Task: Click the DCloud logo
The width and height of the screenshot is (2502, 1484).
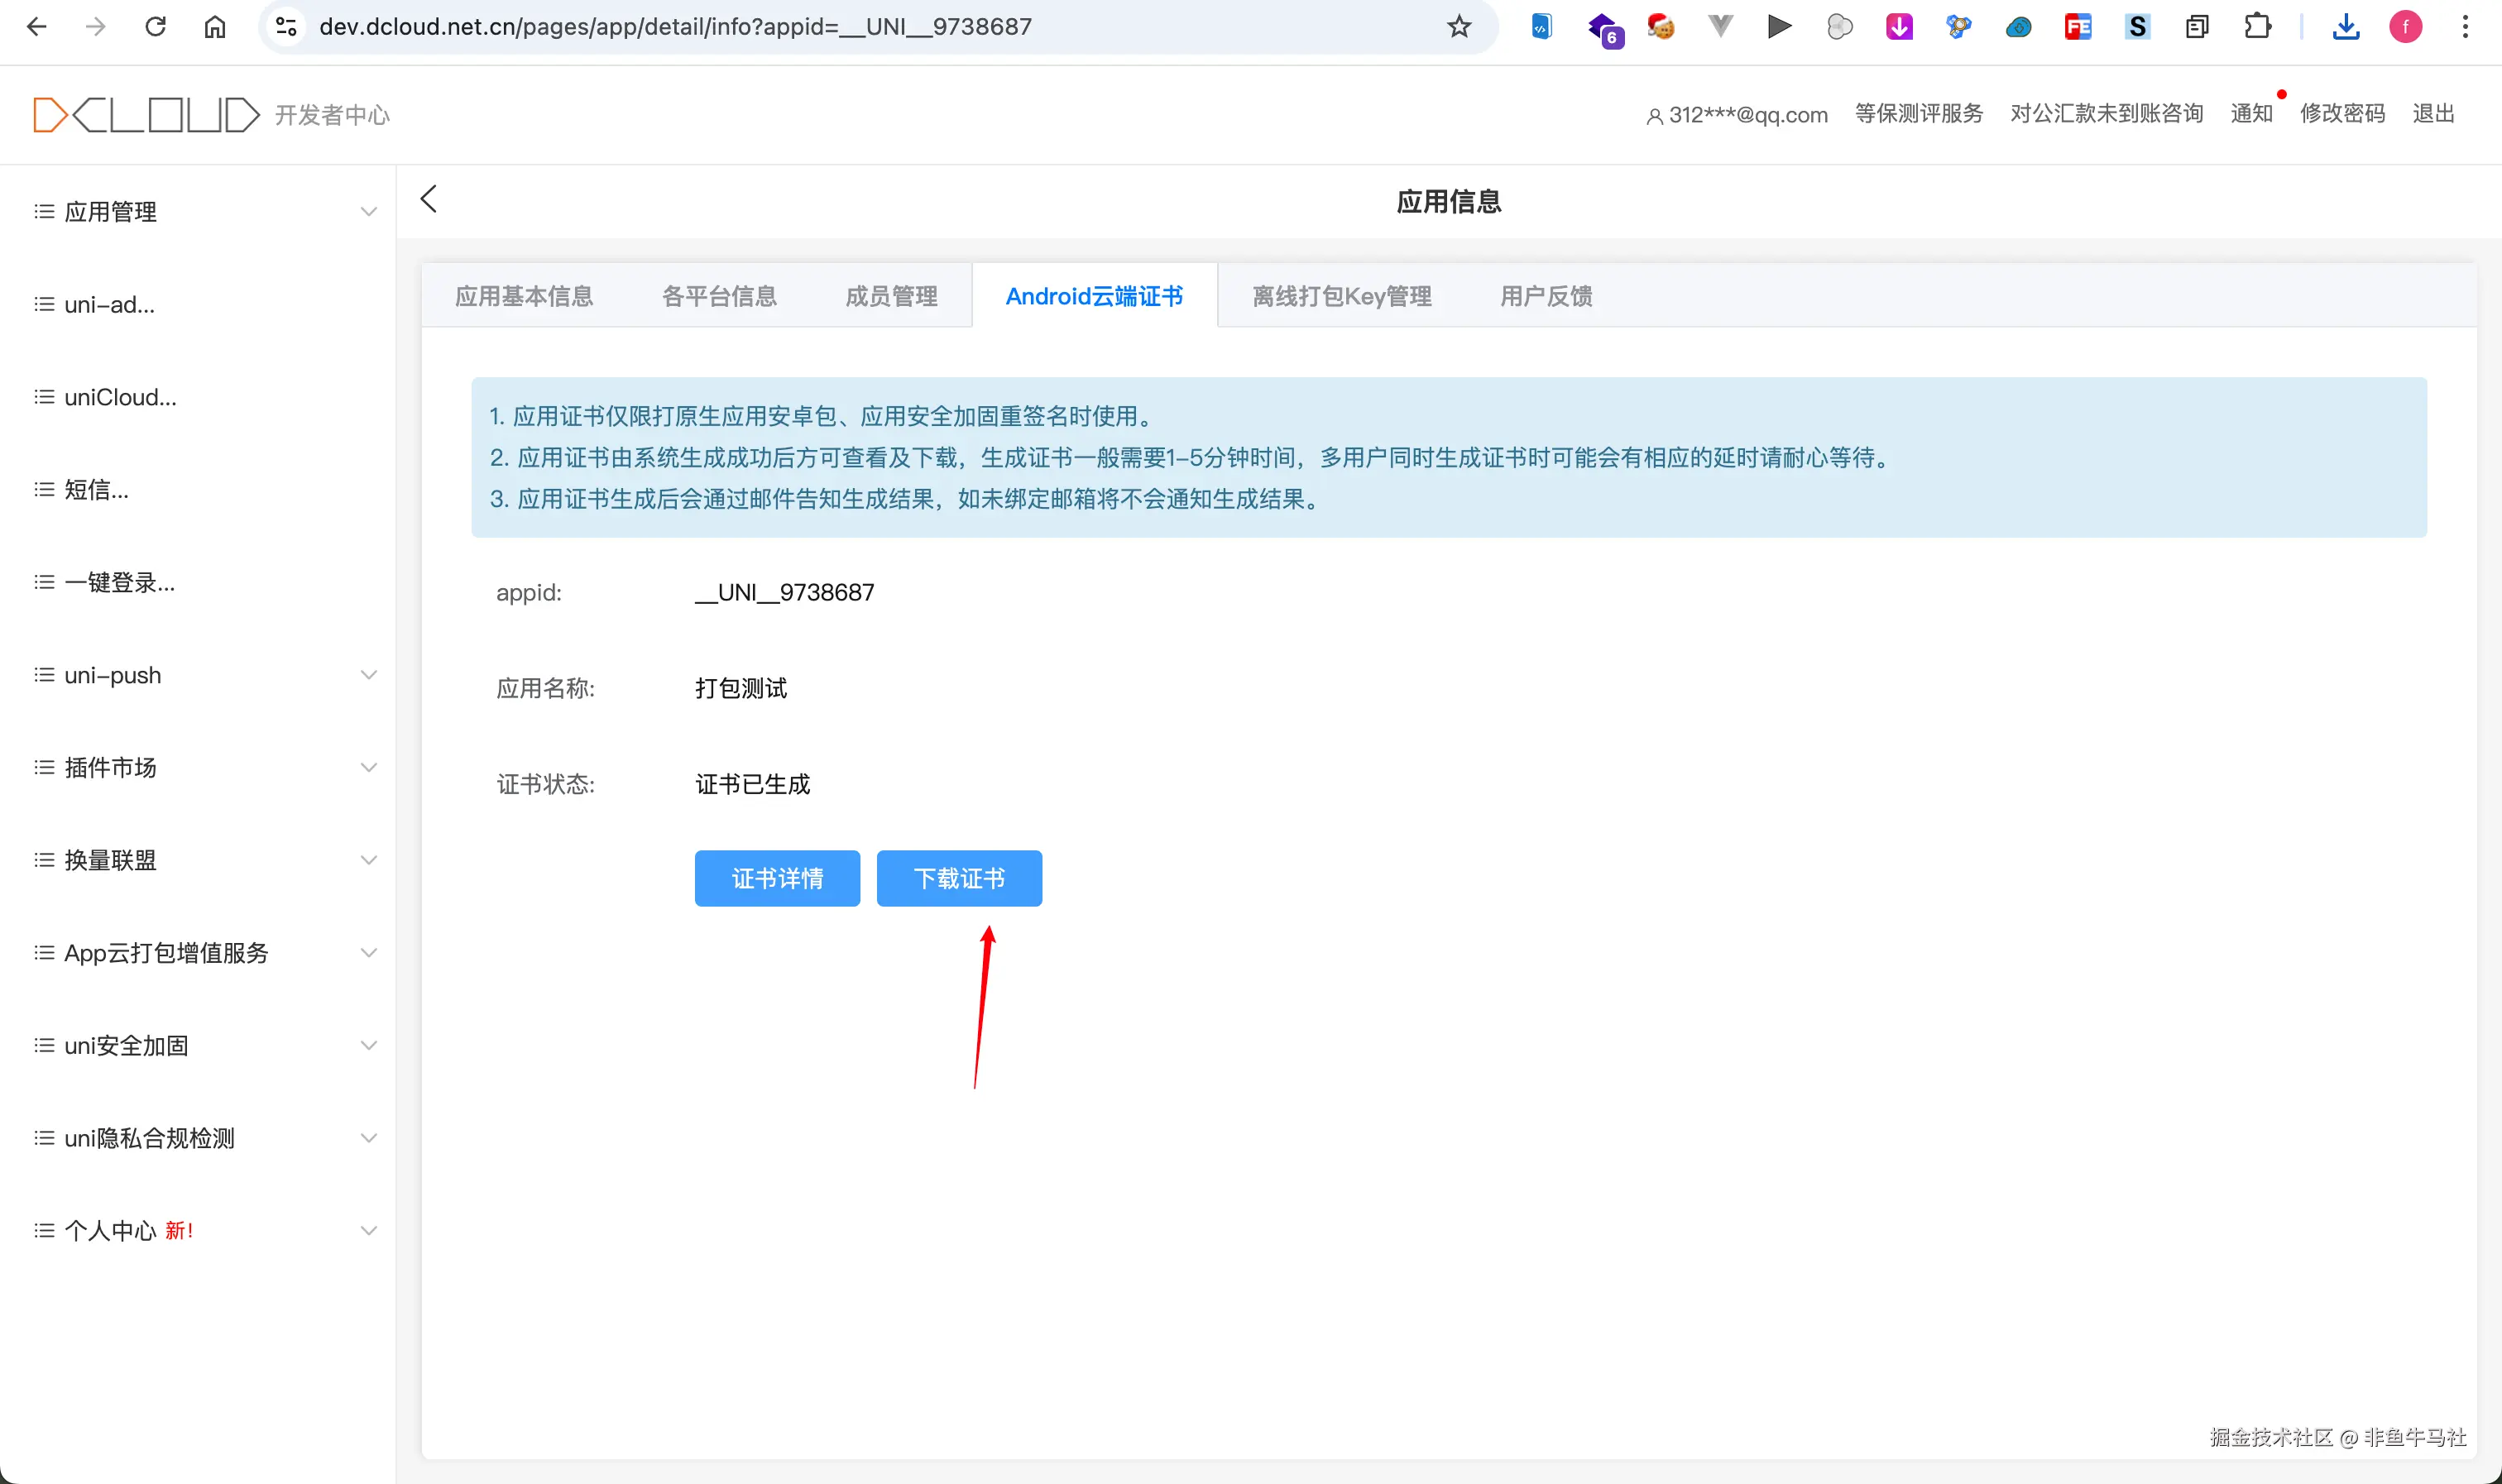Action: [x=146, y=115]
